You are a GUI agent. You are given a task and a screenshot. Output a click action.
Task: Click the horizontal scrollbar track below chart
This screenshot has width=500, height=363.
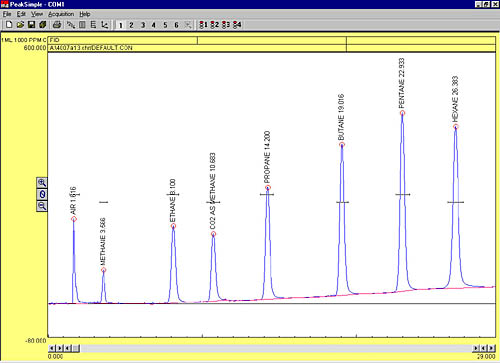click(x=276, y=348)
